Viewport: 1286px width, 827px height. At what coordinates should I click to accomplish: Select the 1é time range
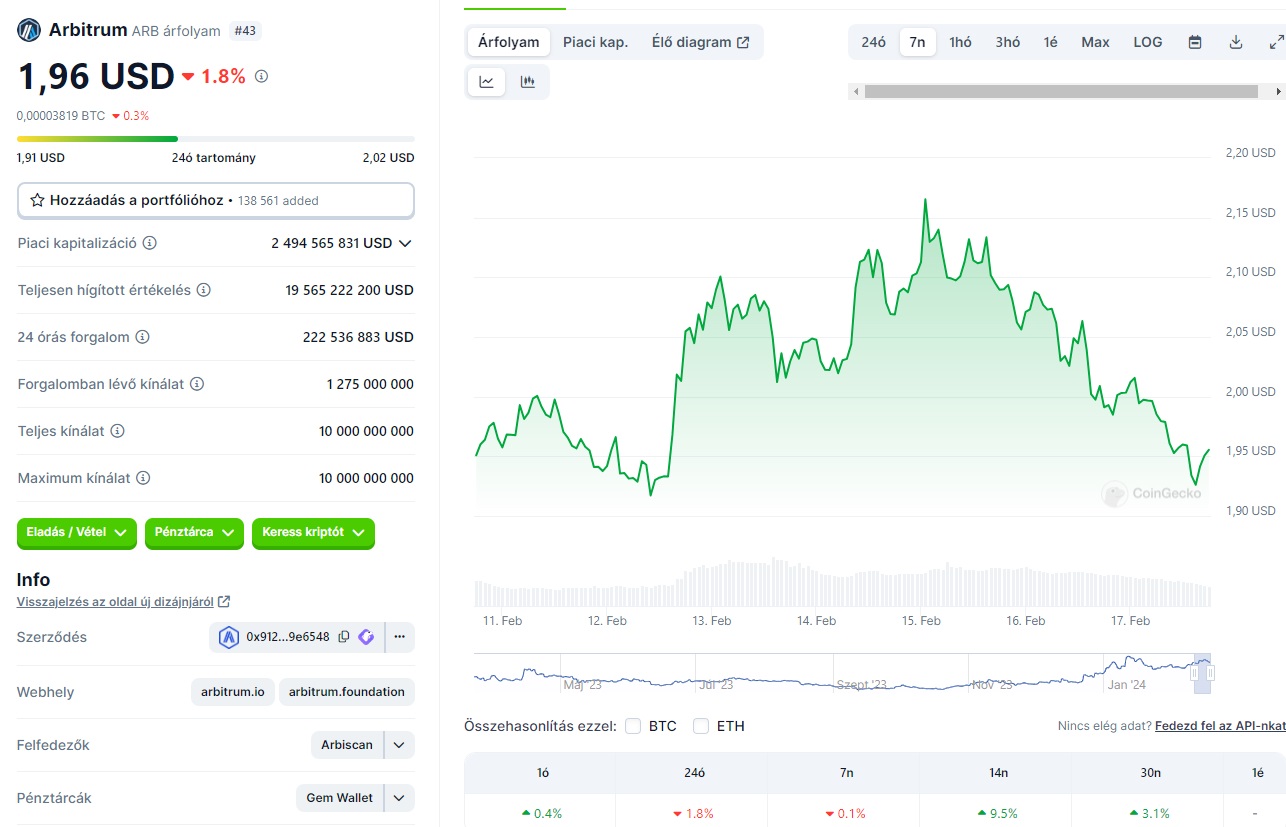(x=1051, y=42)
